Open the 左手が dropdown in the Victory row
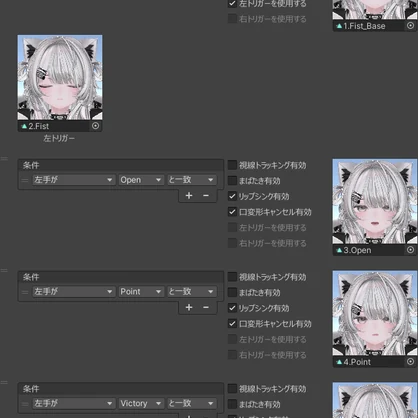This screenshot has width=418, height=418. click(74, 403)
